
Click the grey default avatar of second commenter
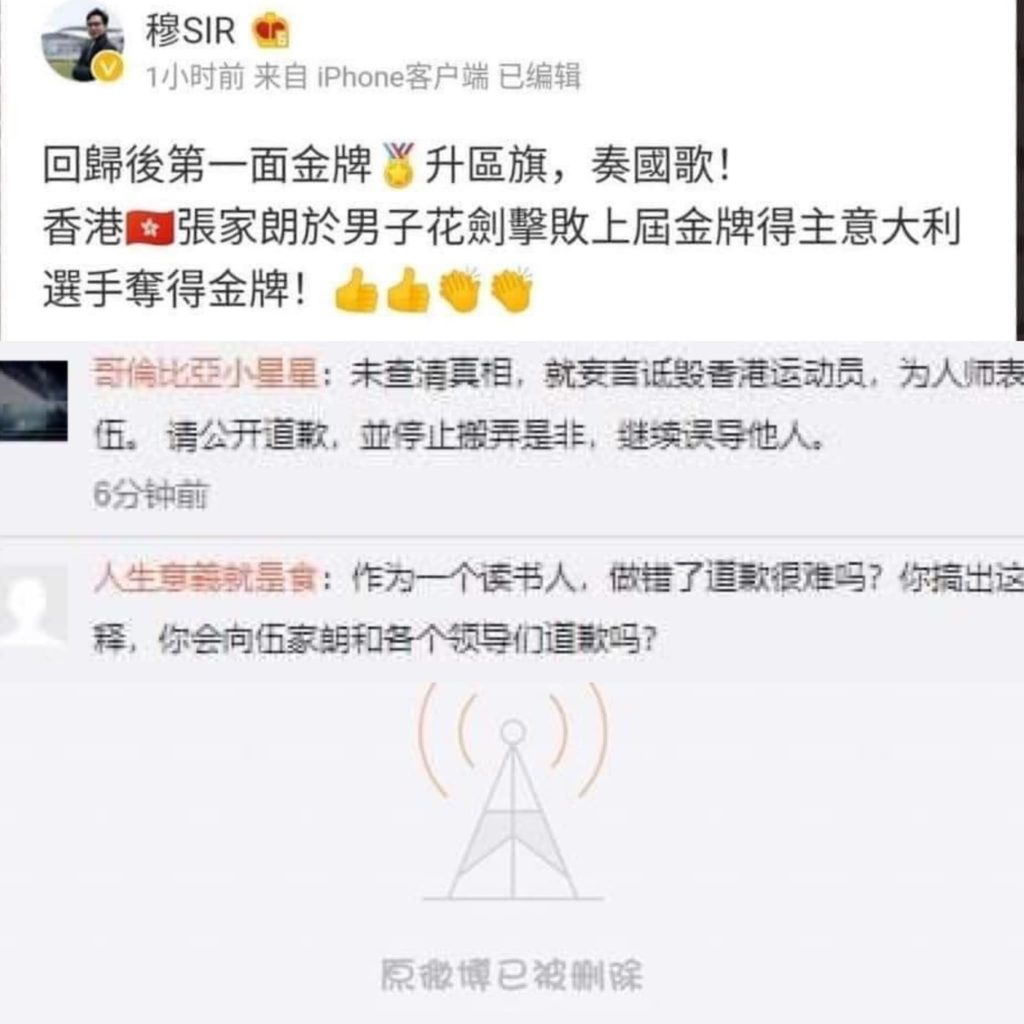click(33, 606)
